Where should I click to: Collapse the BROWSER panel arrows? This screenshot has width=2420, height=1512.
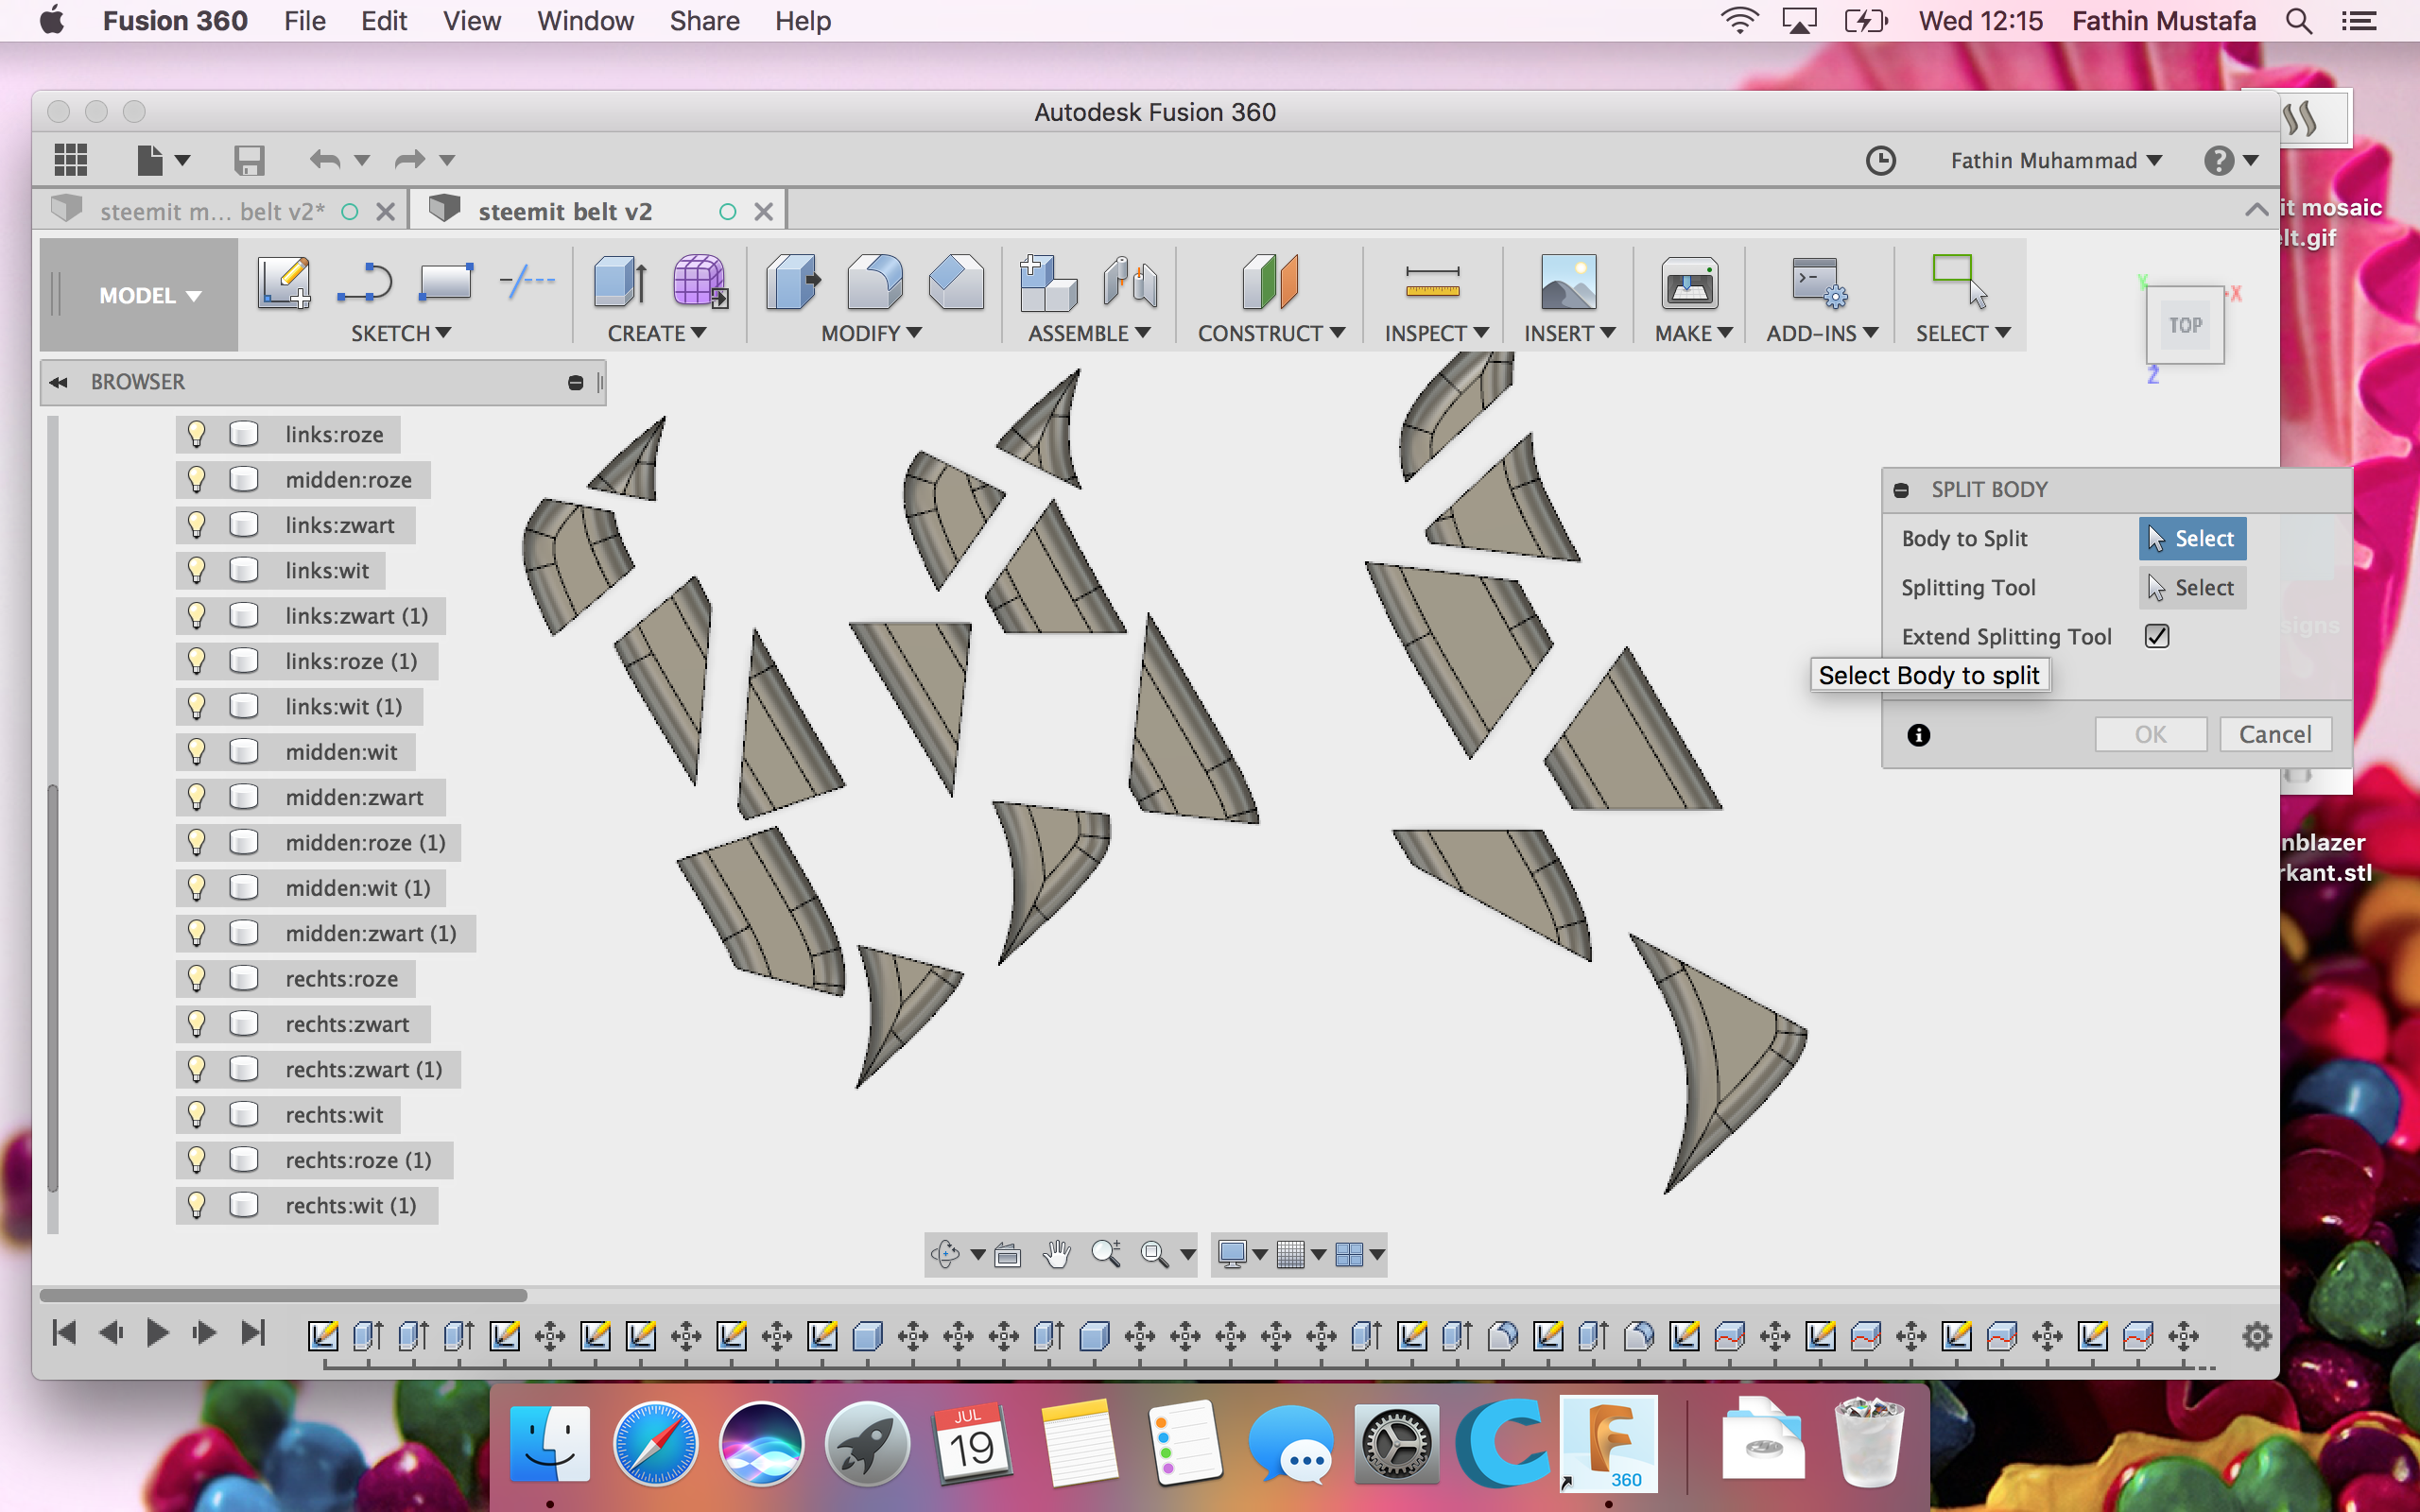(x=59, y=382)
